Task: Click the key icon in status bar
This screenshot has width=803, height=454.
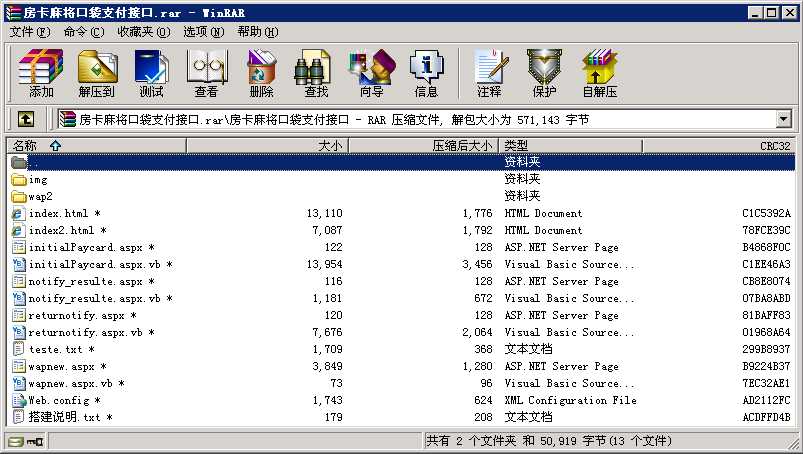Action: [x=35, y=441]
